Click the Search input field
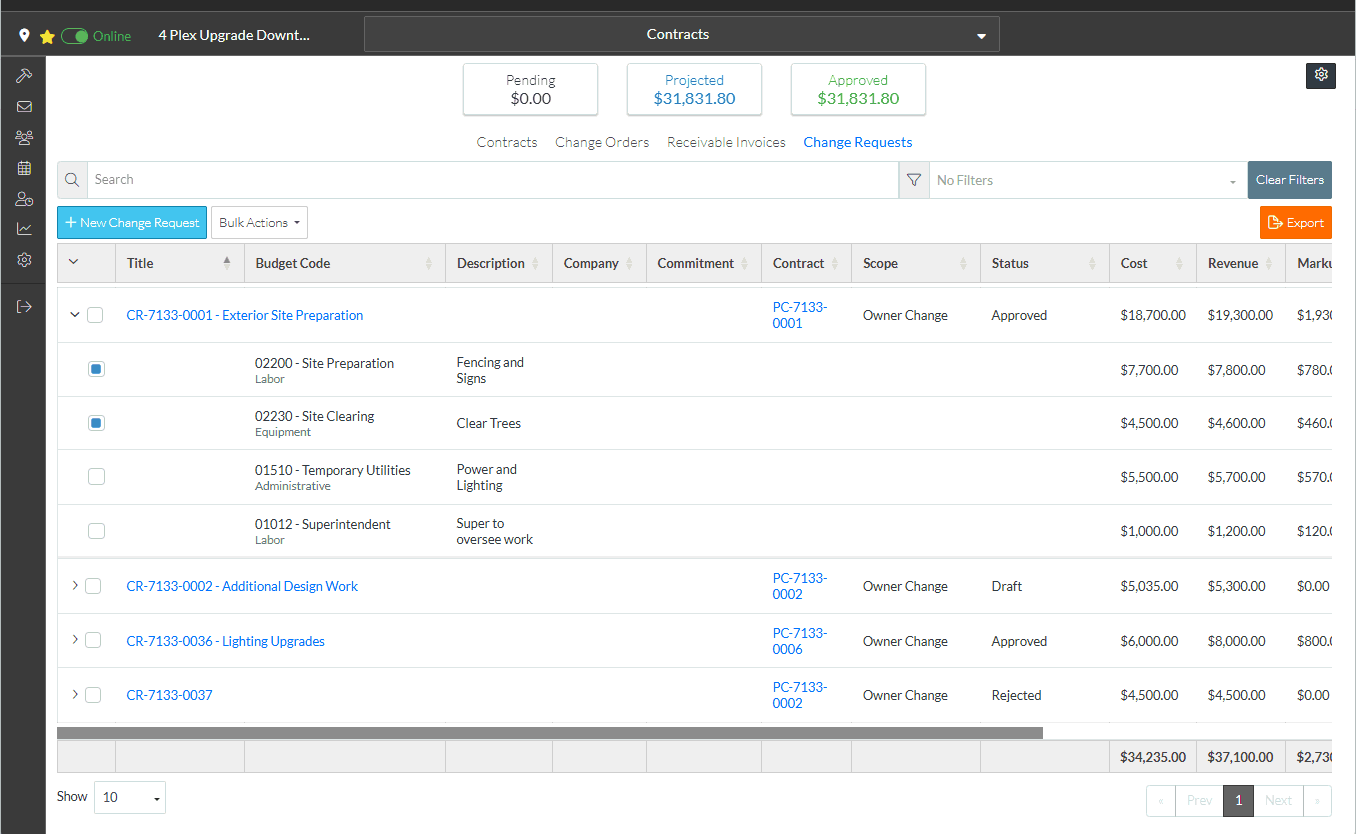Image resolution: width=1356 pixels, height=834 pixels. coord(493,180)
